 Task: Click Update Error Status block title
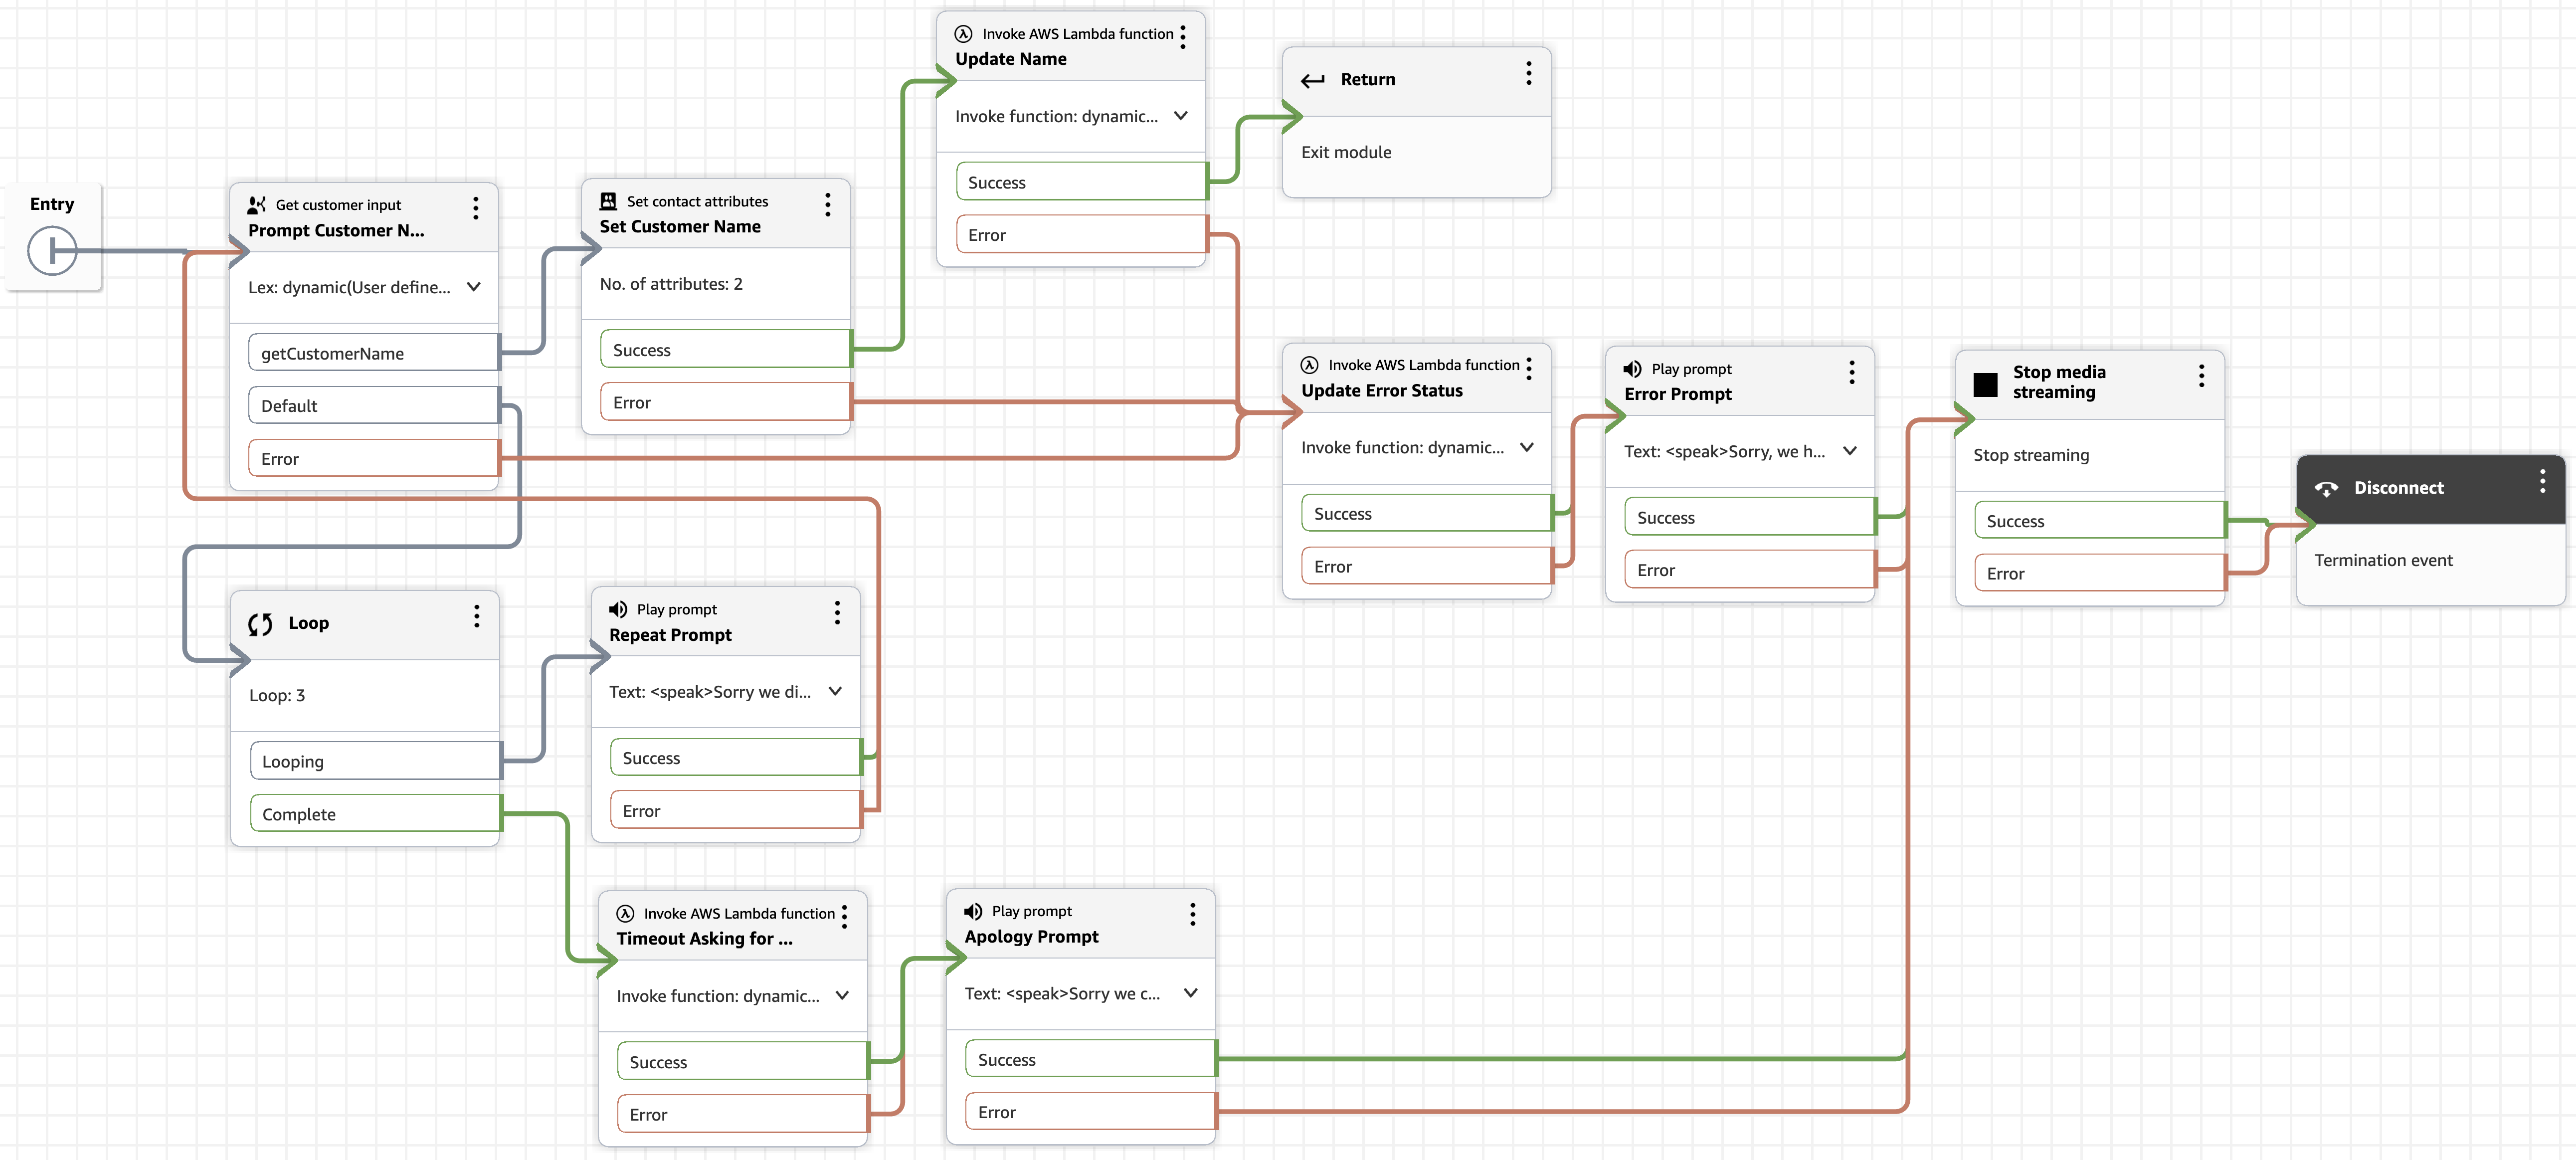(1381, 391)
